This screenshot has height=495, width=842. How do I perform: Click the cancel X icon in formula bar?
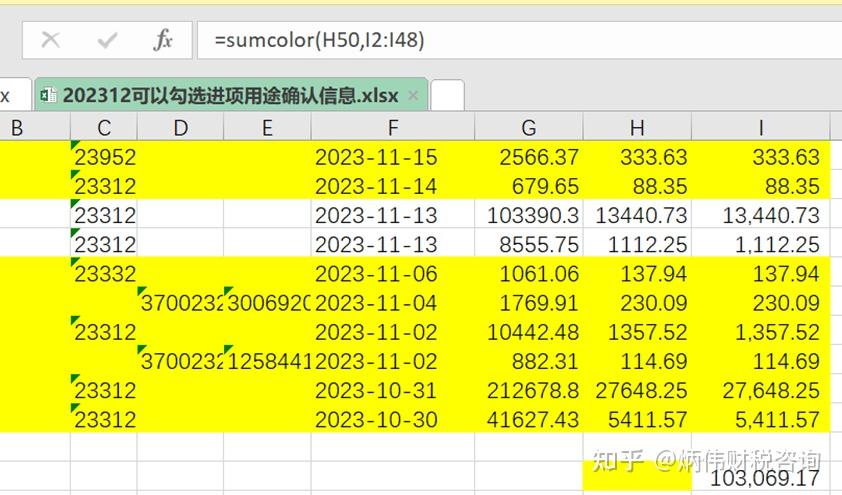[50, 40]
